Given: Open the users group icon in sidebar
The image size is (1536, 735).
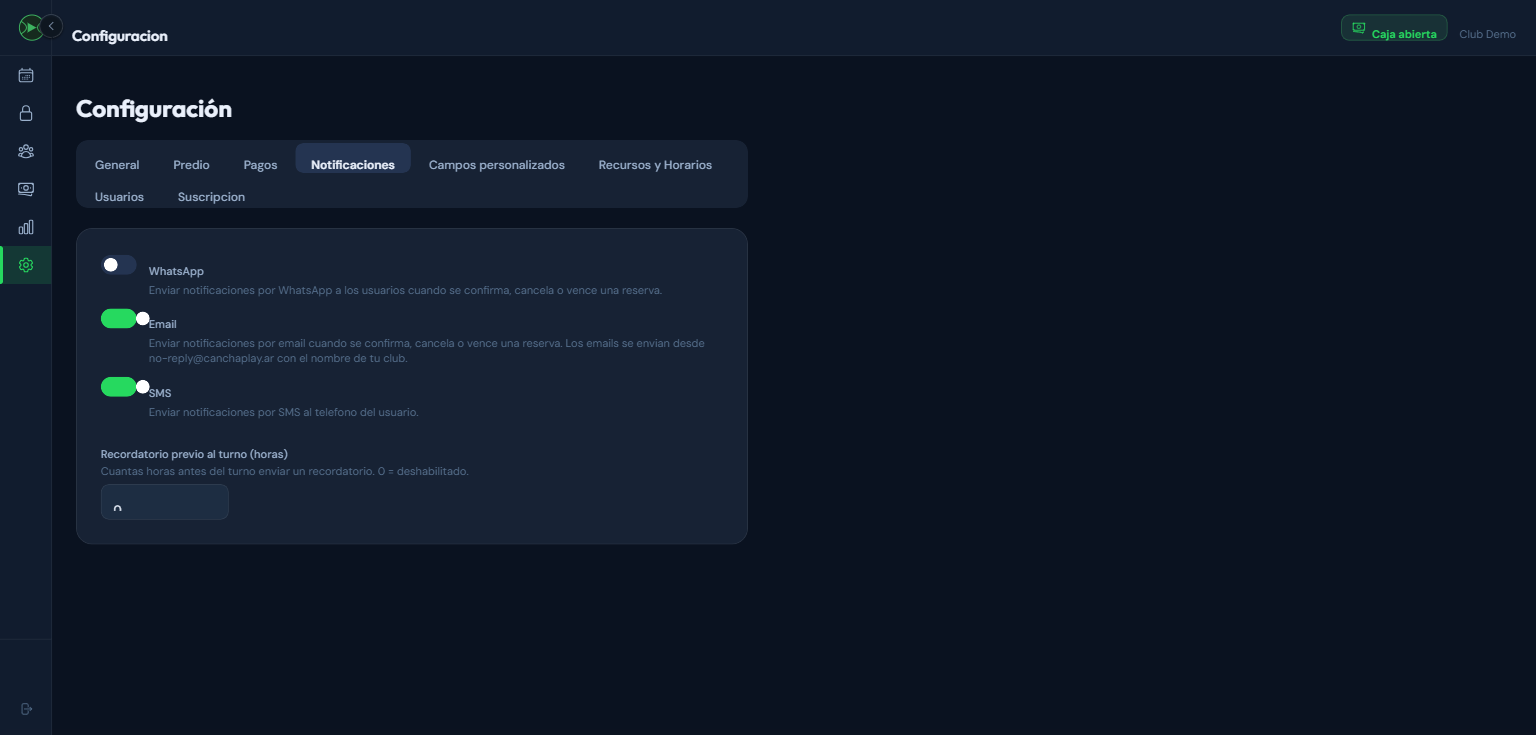Looking at the screenshot, I should 26,151.
